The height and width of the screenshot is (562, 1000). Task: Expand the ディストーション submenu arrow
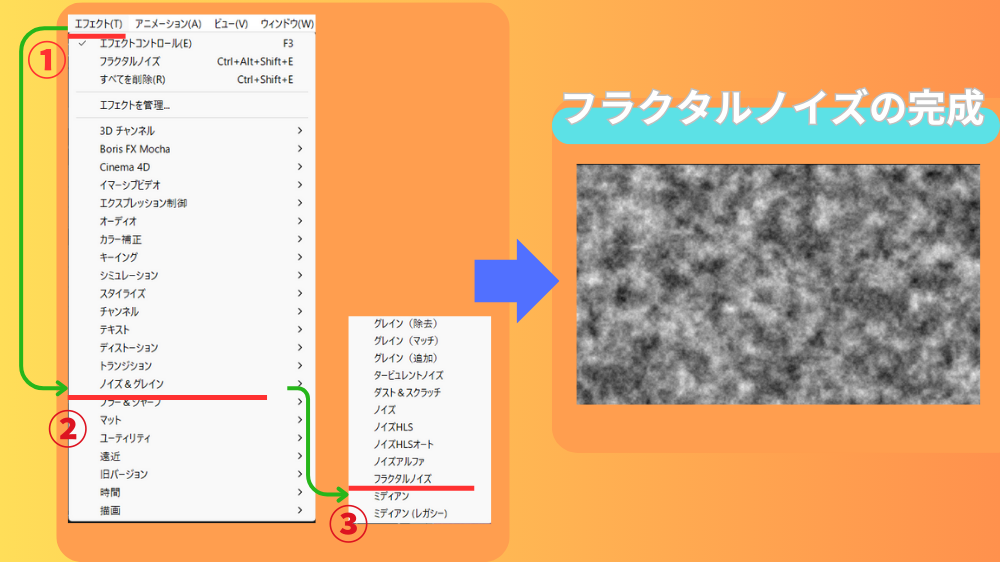click(x=299, y=348)
